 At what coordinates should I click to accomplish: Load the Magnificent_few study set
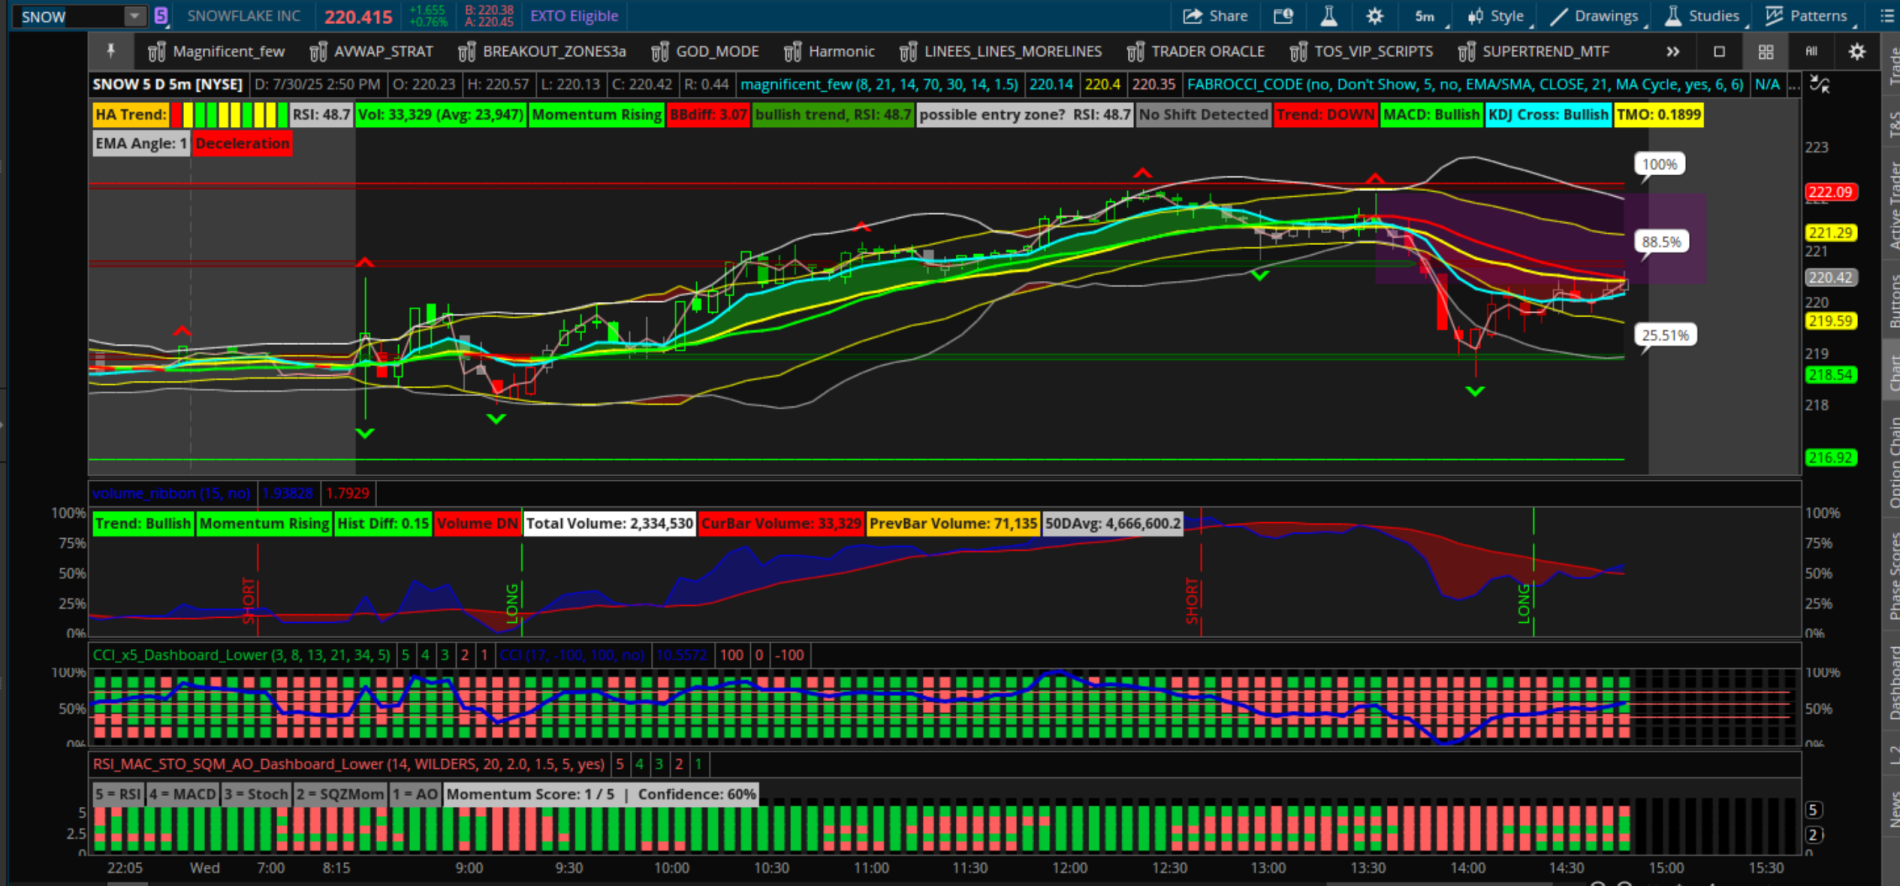point(217,51)
